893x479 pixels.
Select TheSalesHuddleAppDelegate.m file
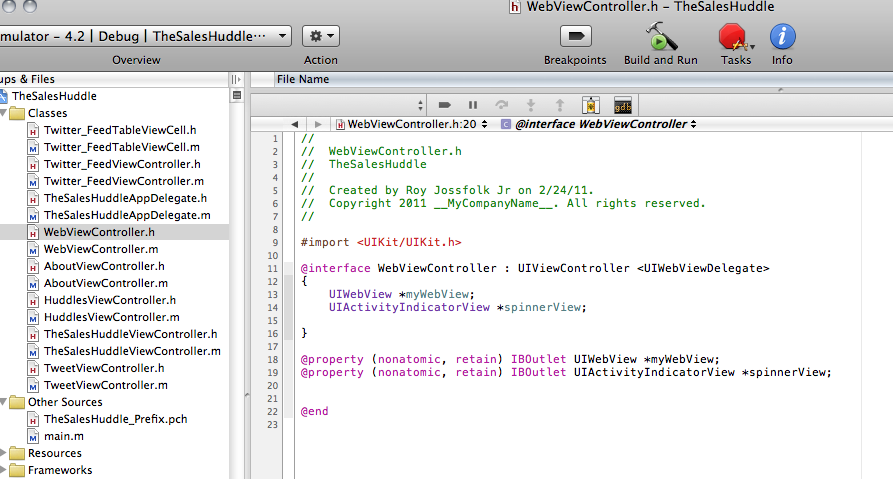tap(127, 216)
